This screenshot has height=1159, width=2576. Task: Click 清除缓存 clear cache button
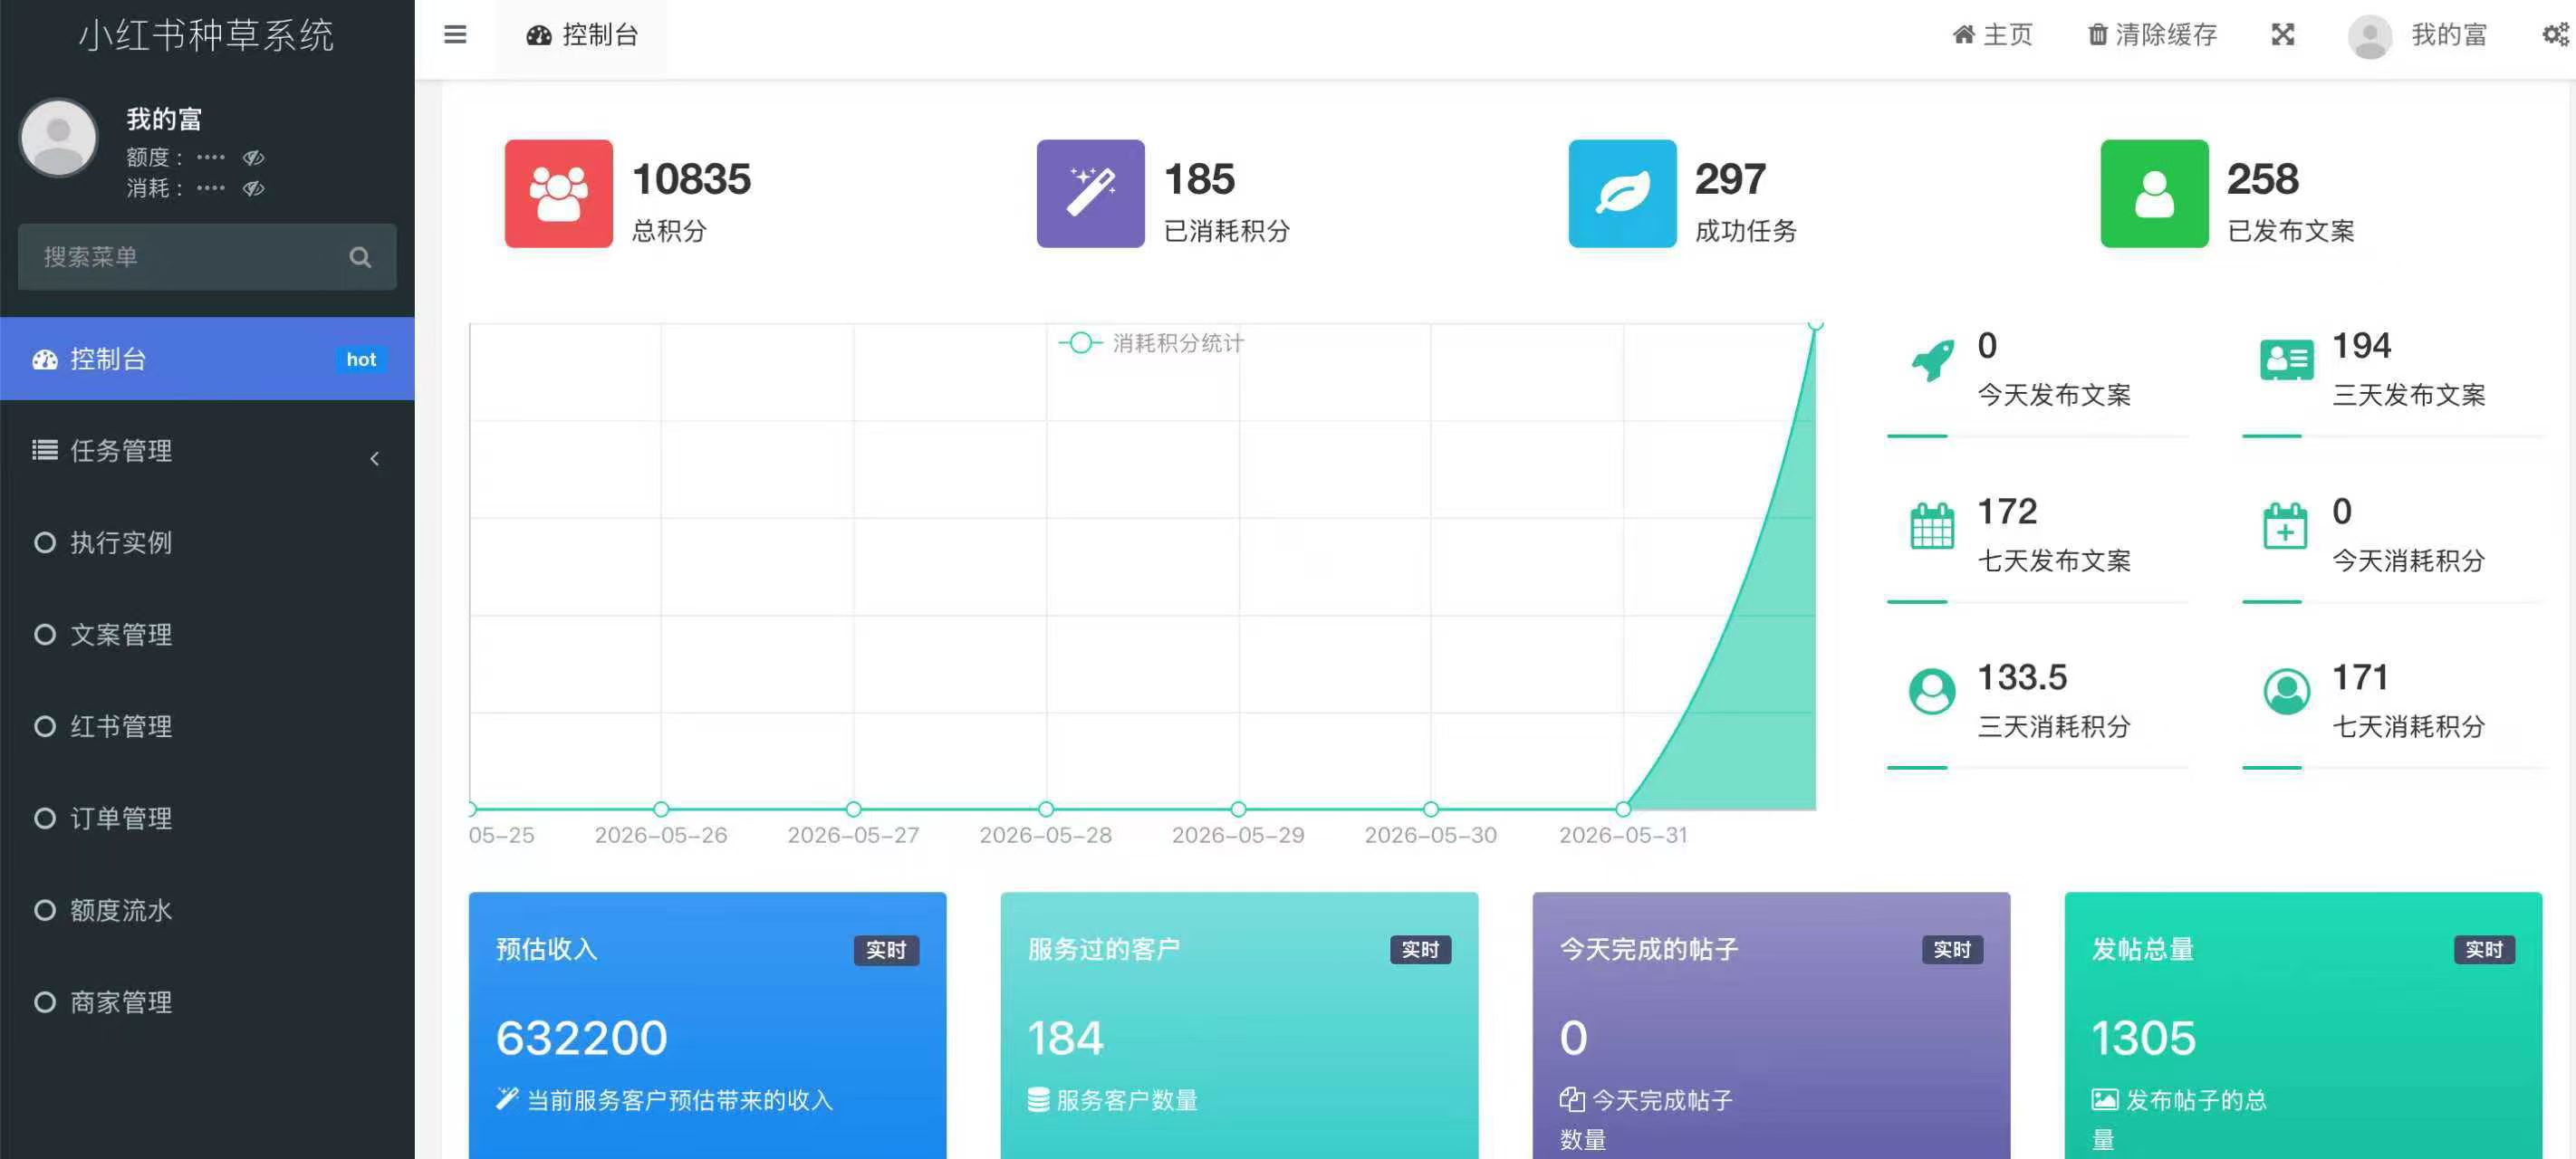pyautogui.click(x=2152, y=35)
